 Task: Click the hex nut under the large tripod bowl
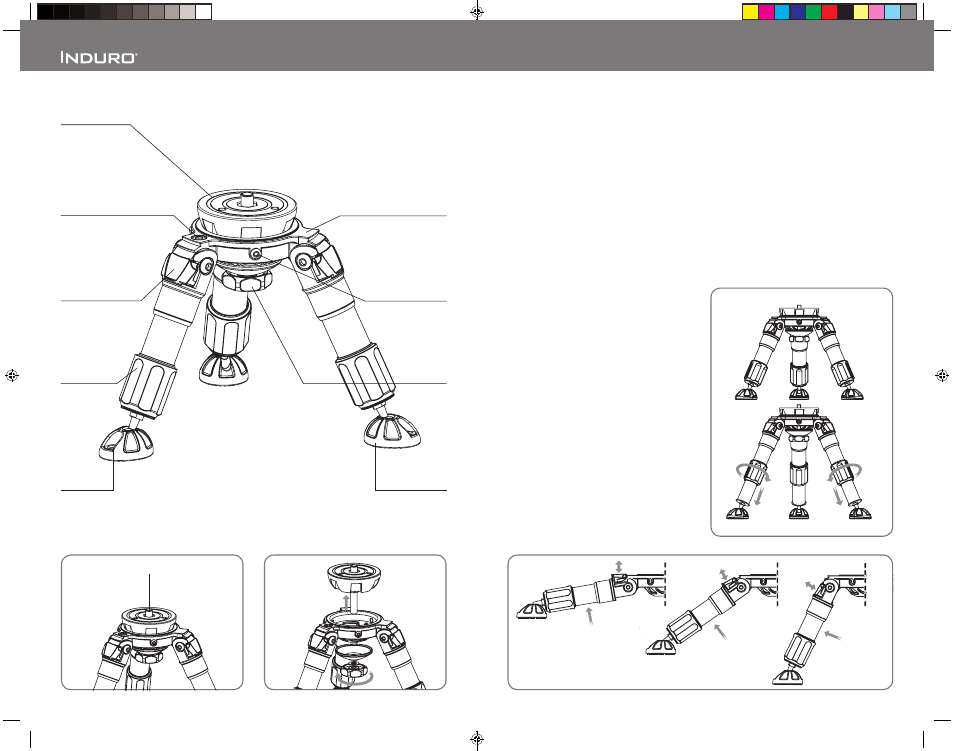246,282
